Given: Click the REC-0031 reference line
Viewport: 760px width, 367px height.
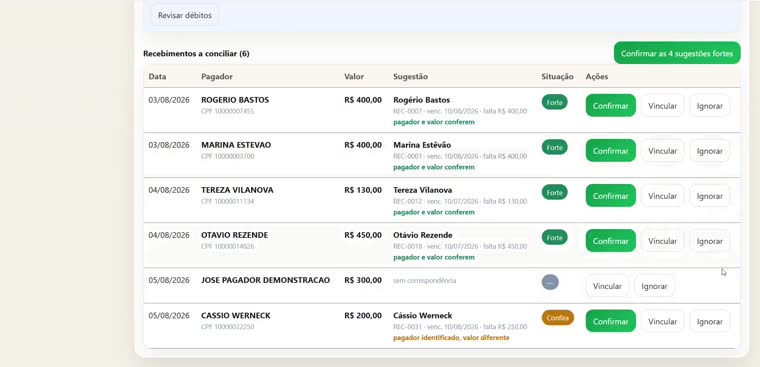Looking at the screenshot, I should pos(460,327).
